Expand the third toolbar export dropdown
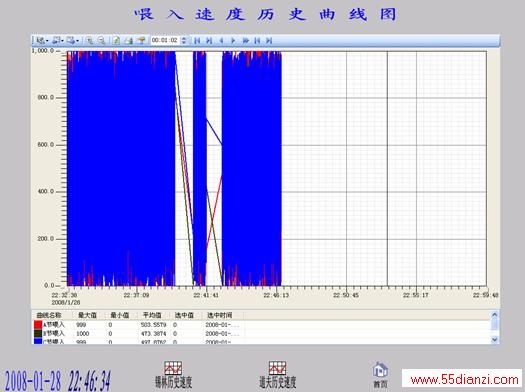This screenshot has width=525, height=392. click(x=77, y=41)
